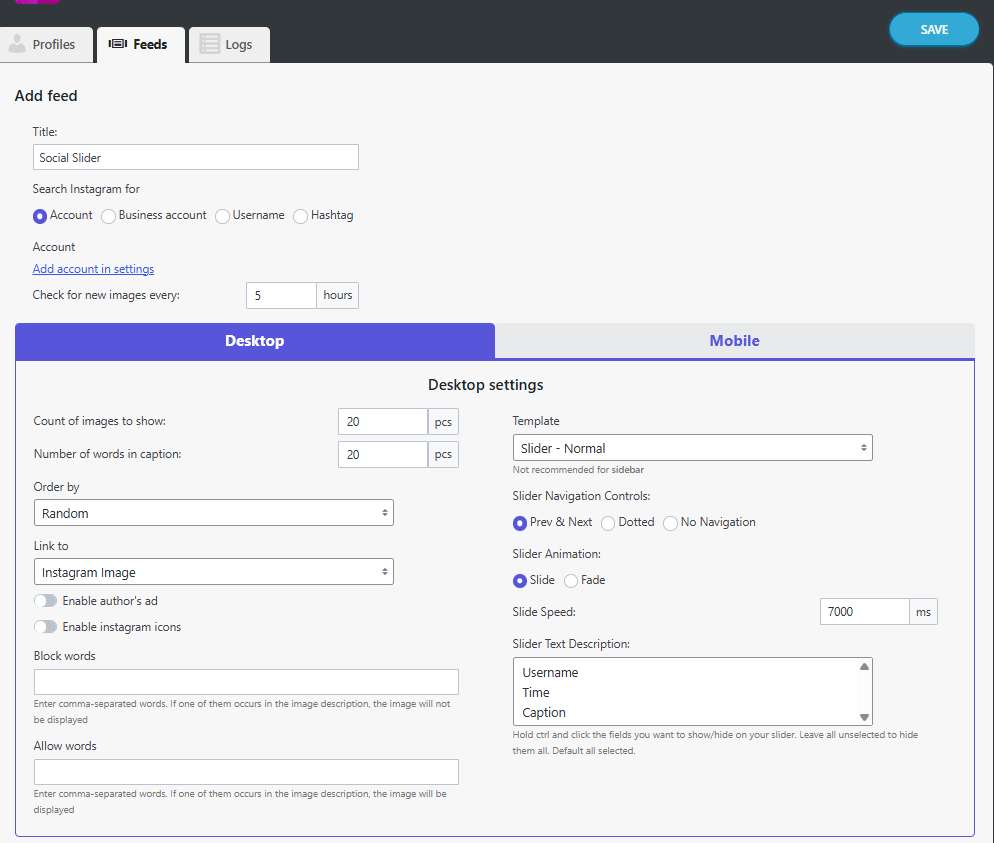The image size is (994, 843).
Task: Open the Add account in settings link
Action: pyautogui.click(x=93, y=268)
